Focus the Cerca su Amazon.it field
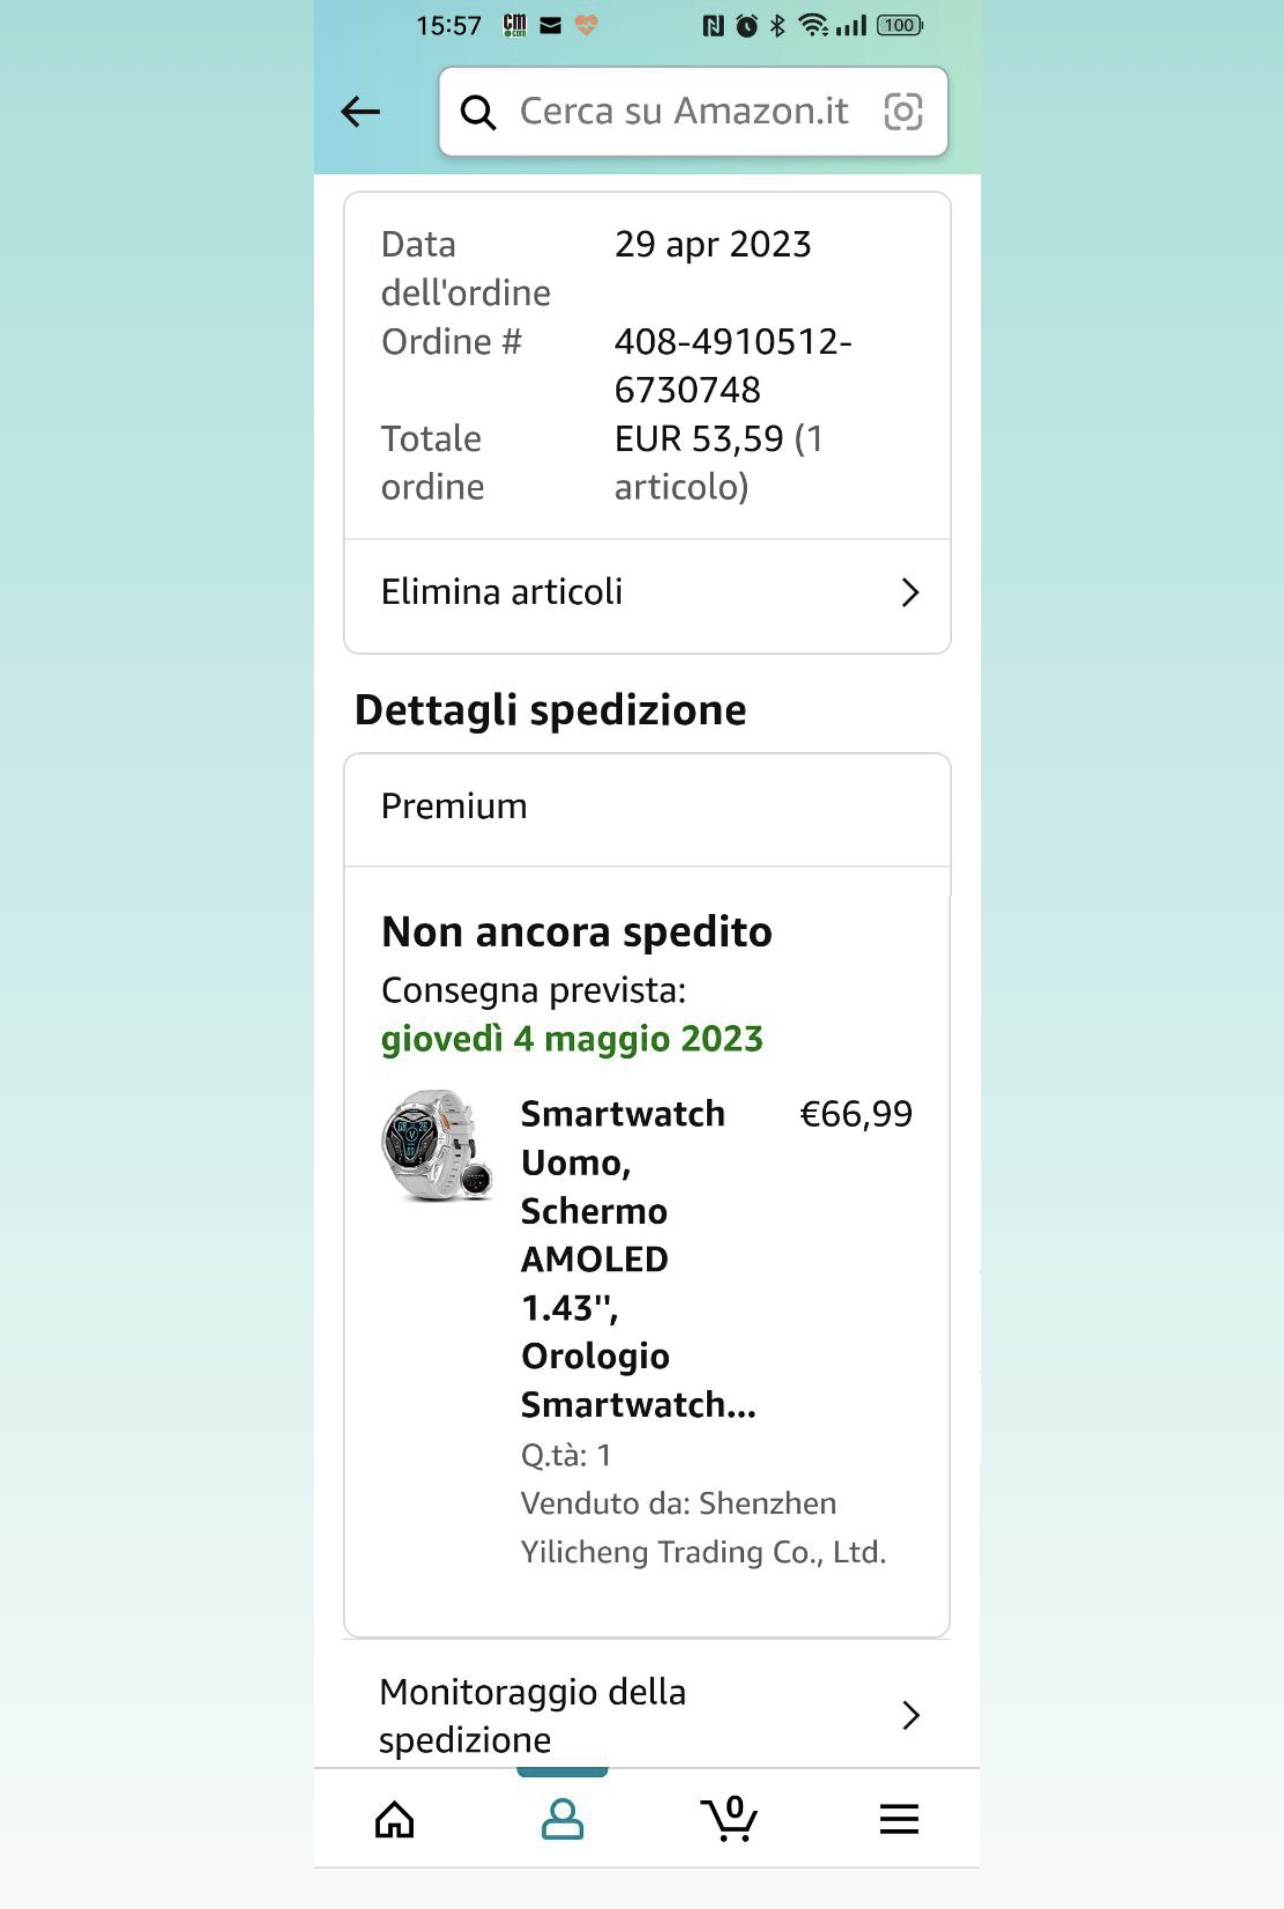Viewport: 1284px width, 1909px height. point(684,112)
